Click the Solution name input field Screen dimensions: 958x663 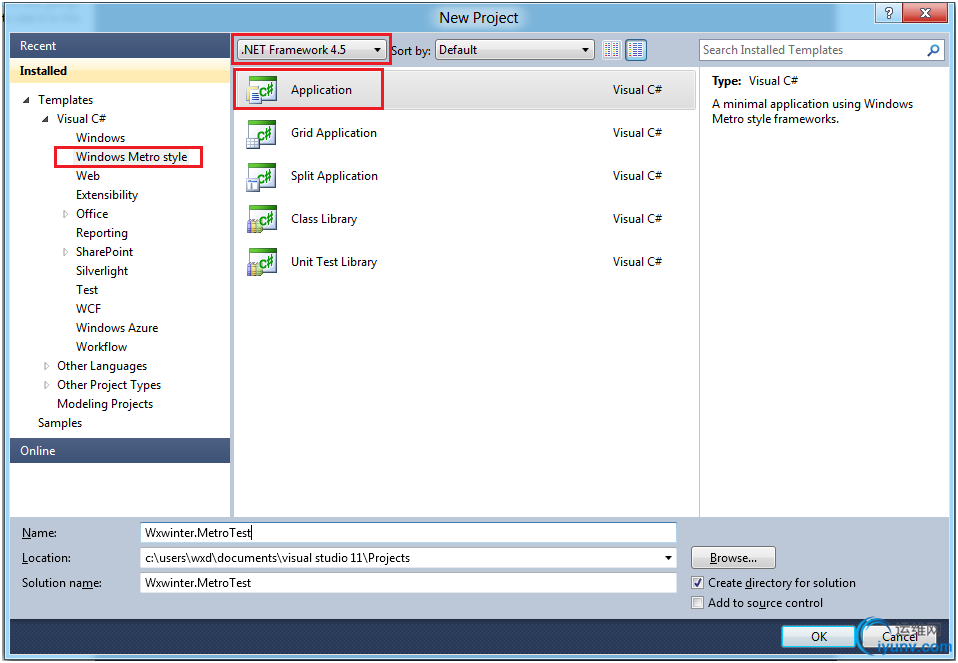[408, 583]
